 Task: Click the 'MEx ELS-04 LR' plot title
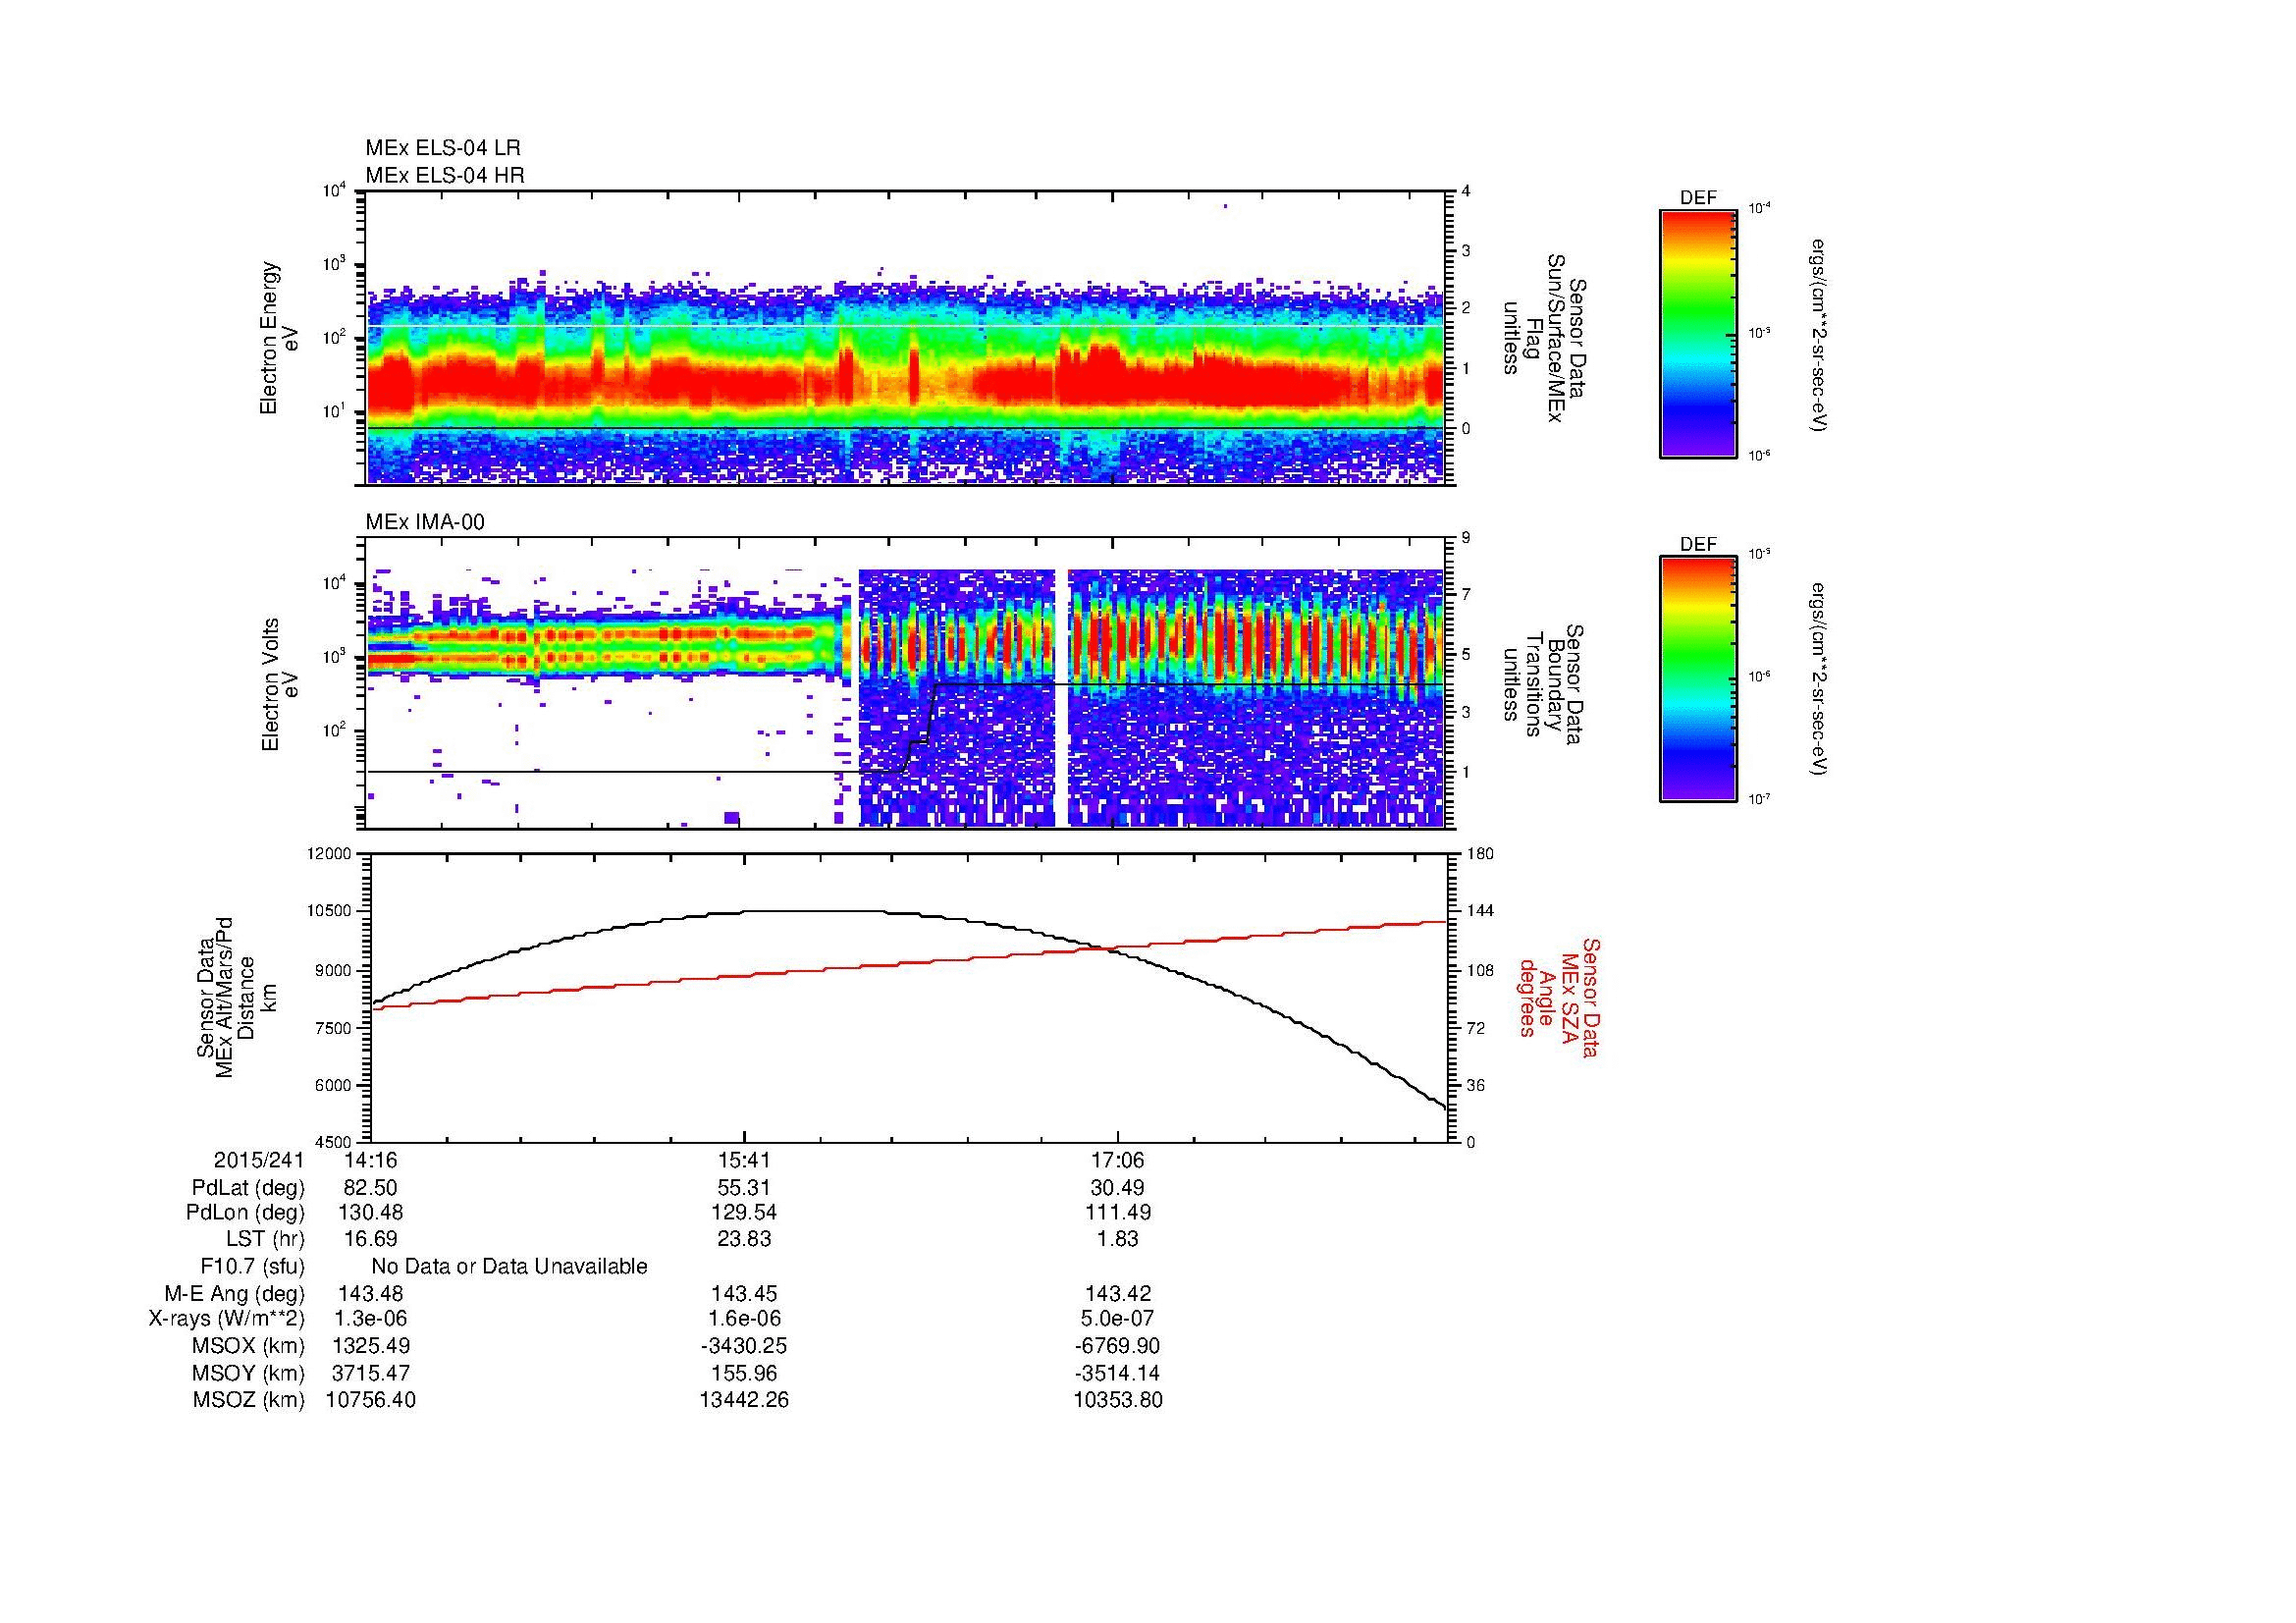point(442,148)
